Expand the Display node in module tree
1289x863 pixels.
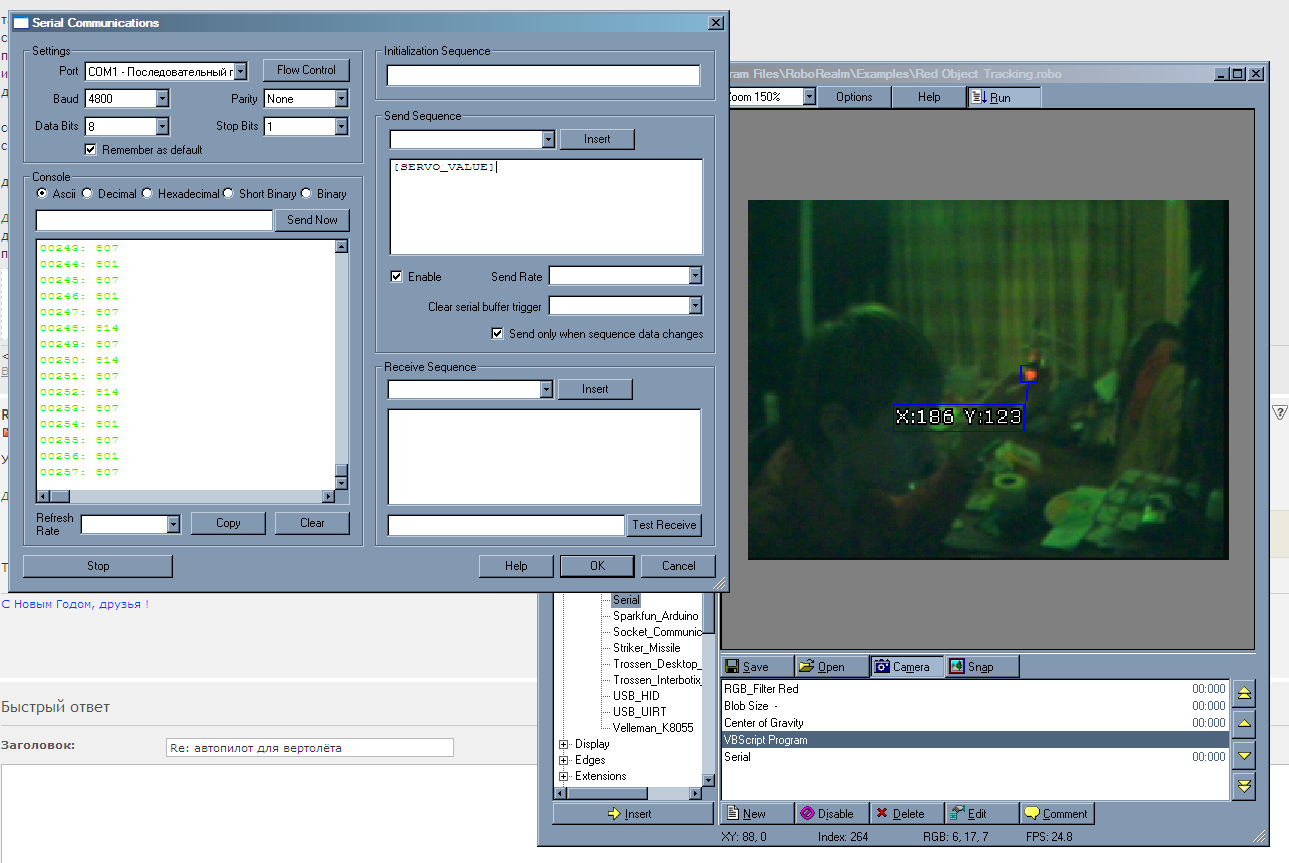click(x=564, y=744)
